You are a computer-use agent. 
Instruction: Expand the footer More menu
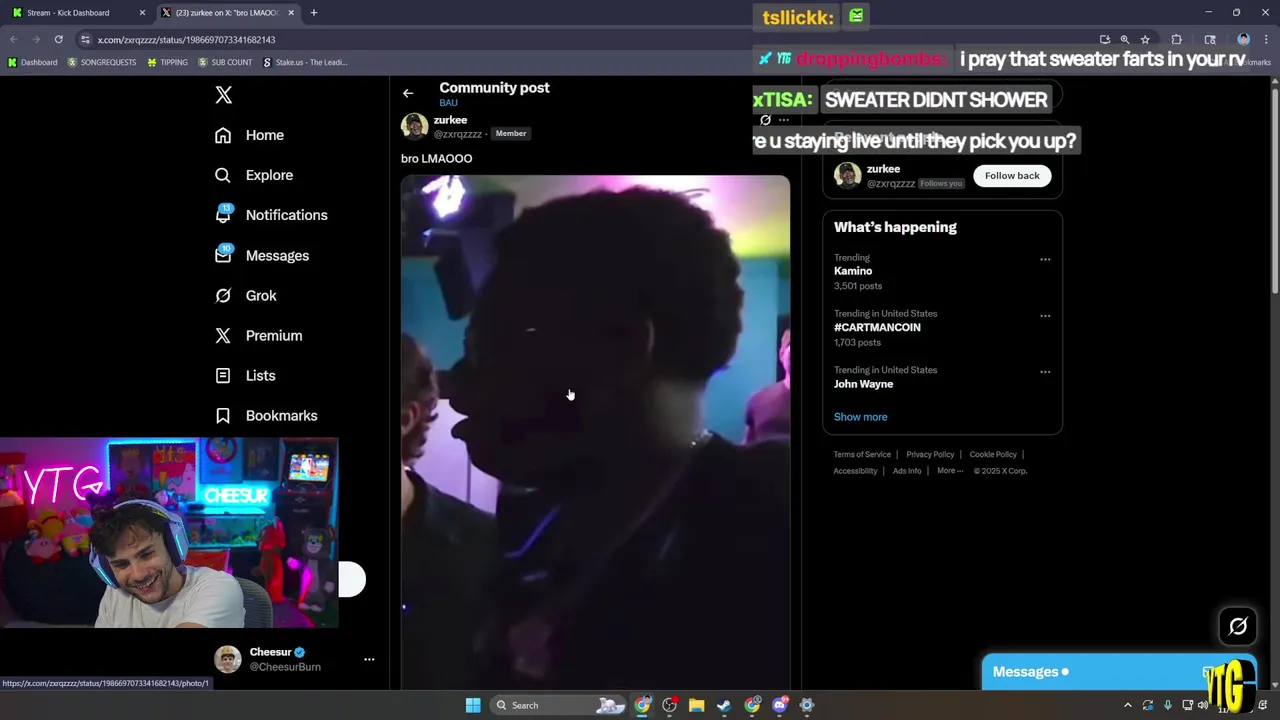[x=950, y=471]
